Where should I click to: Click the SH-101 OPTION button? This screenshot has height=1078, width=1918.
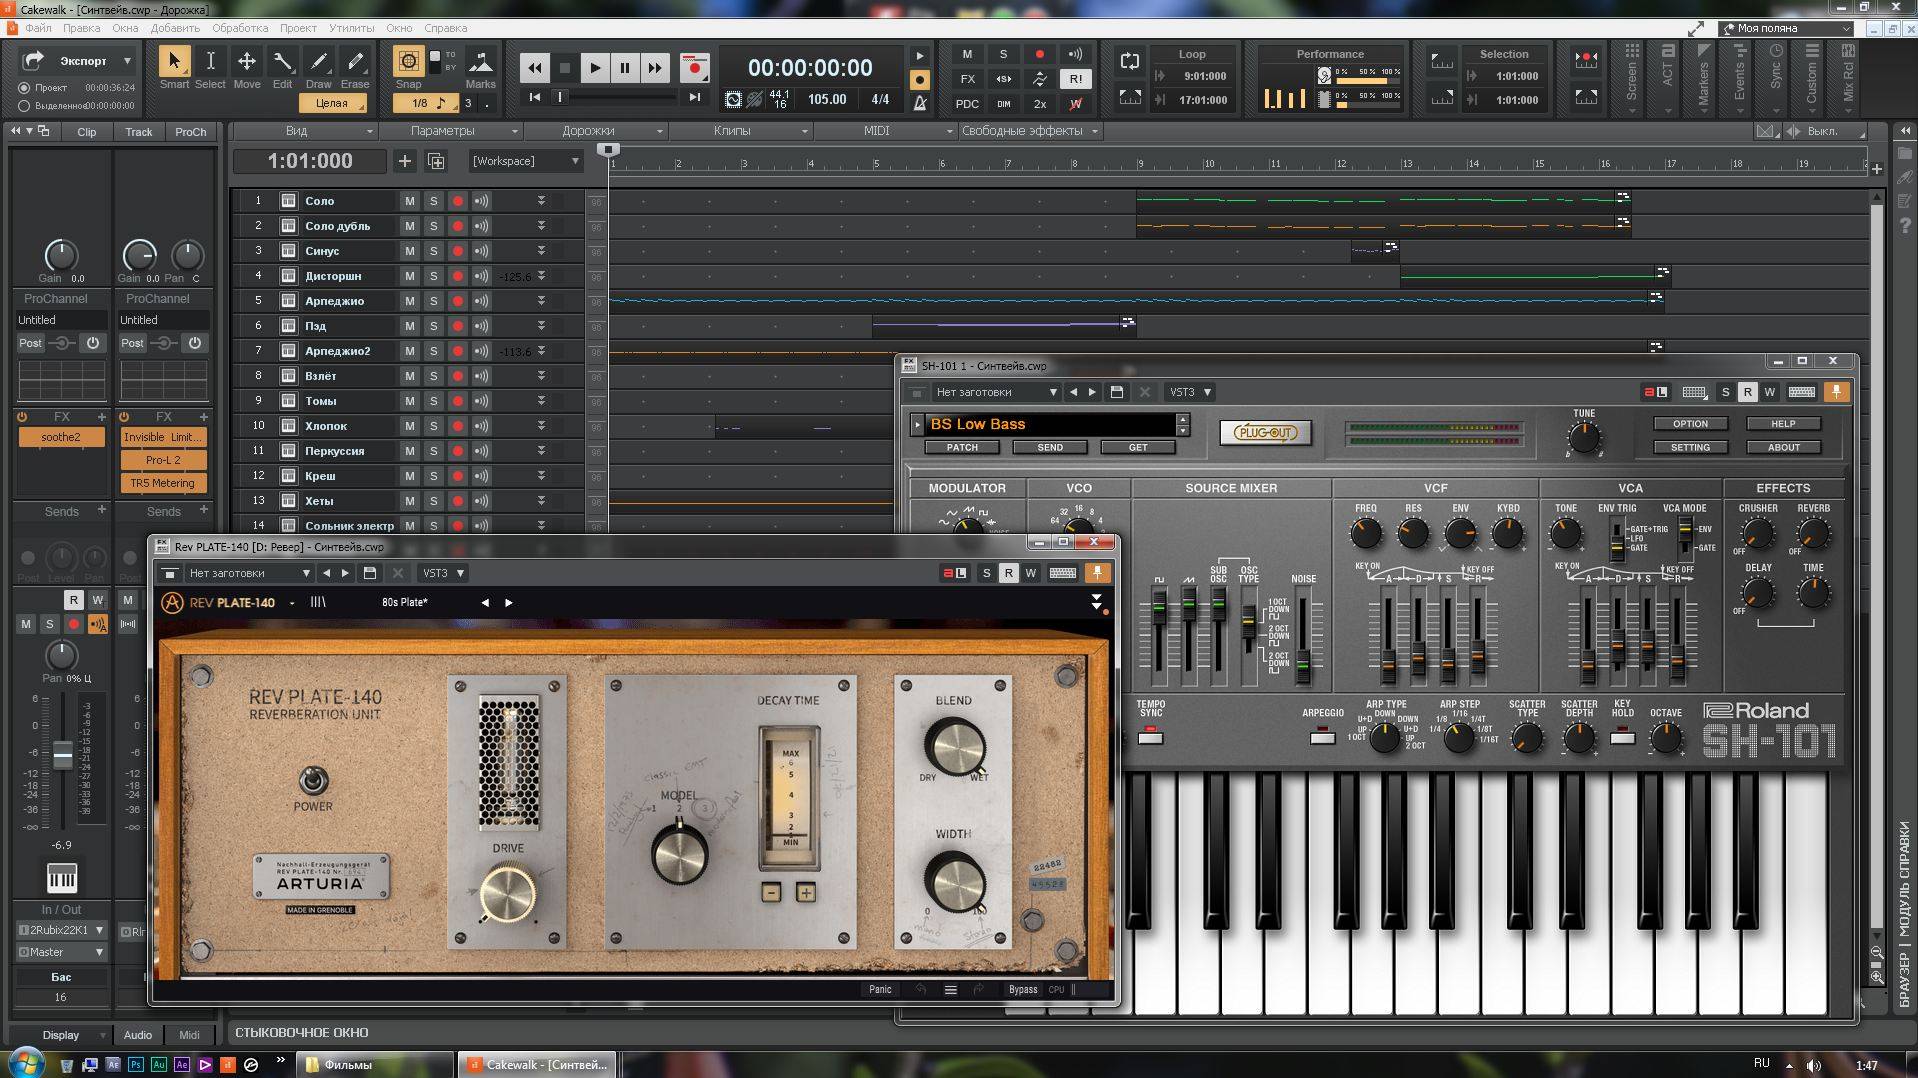click(1689, 424)
